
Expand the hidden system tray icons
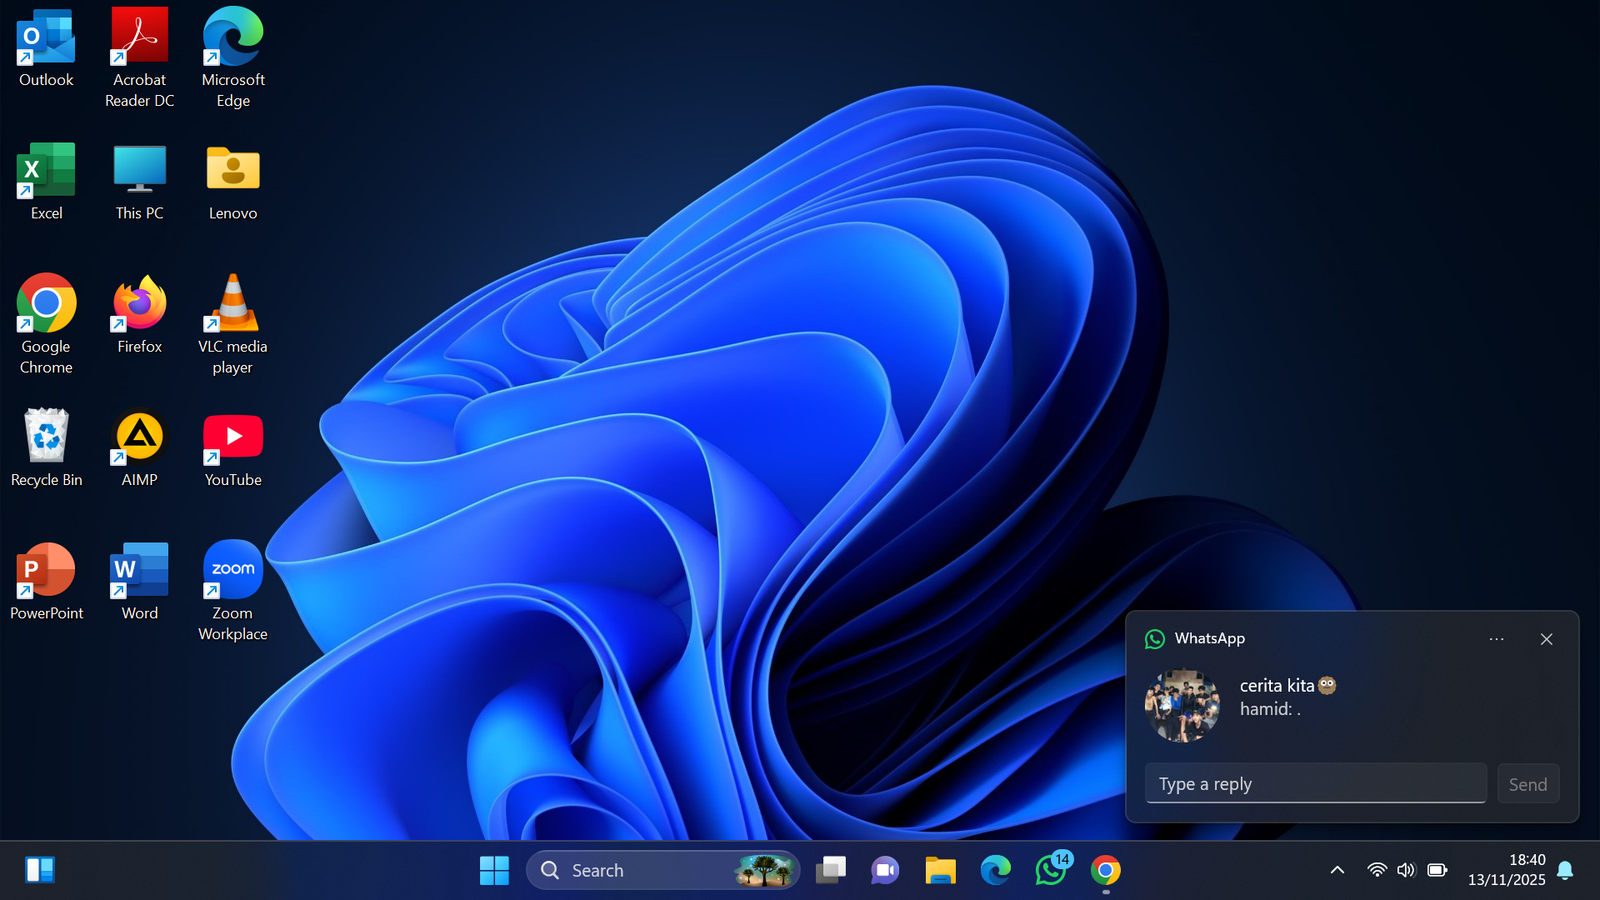click(x=1337, y=870)
